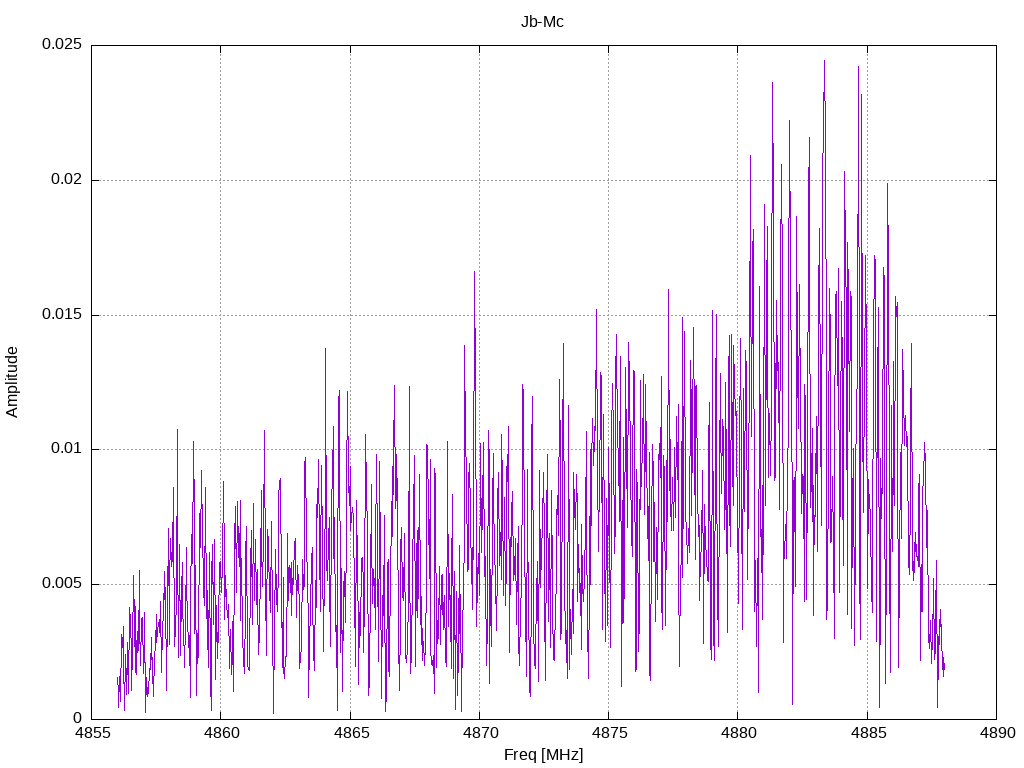Click the 0 y-axis tick label
This screenshot has height=768, width=1024.
point(77,718)
